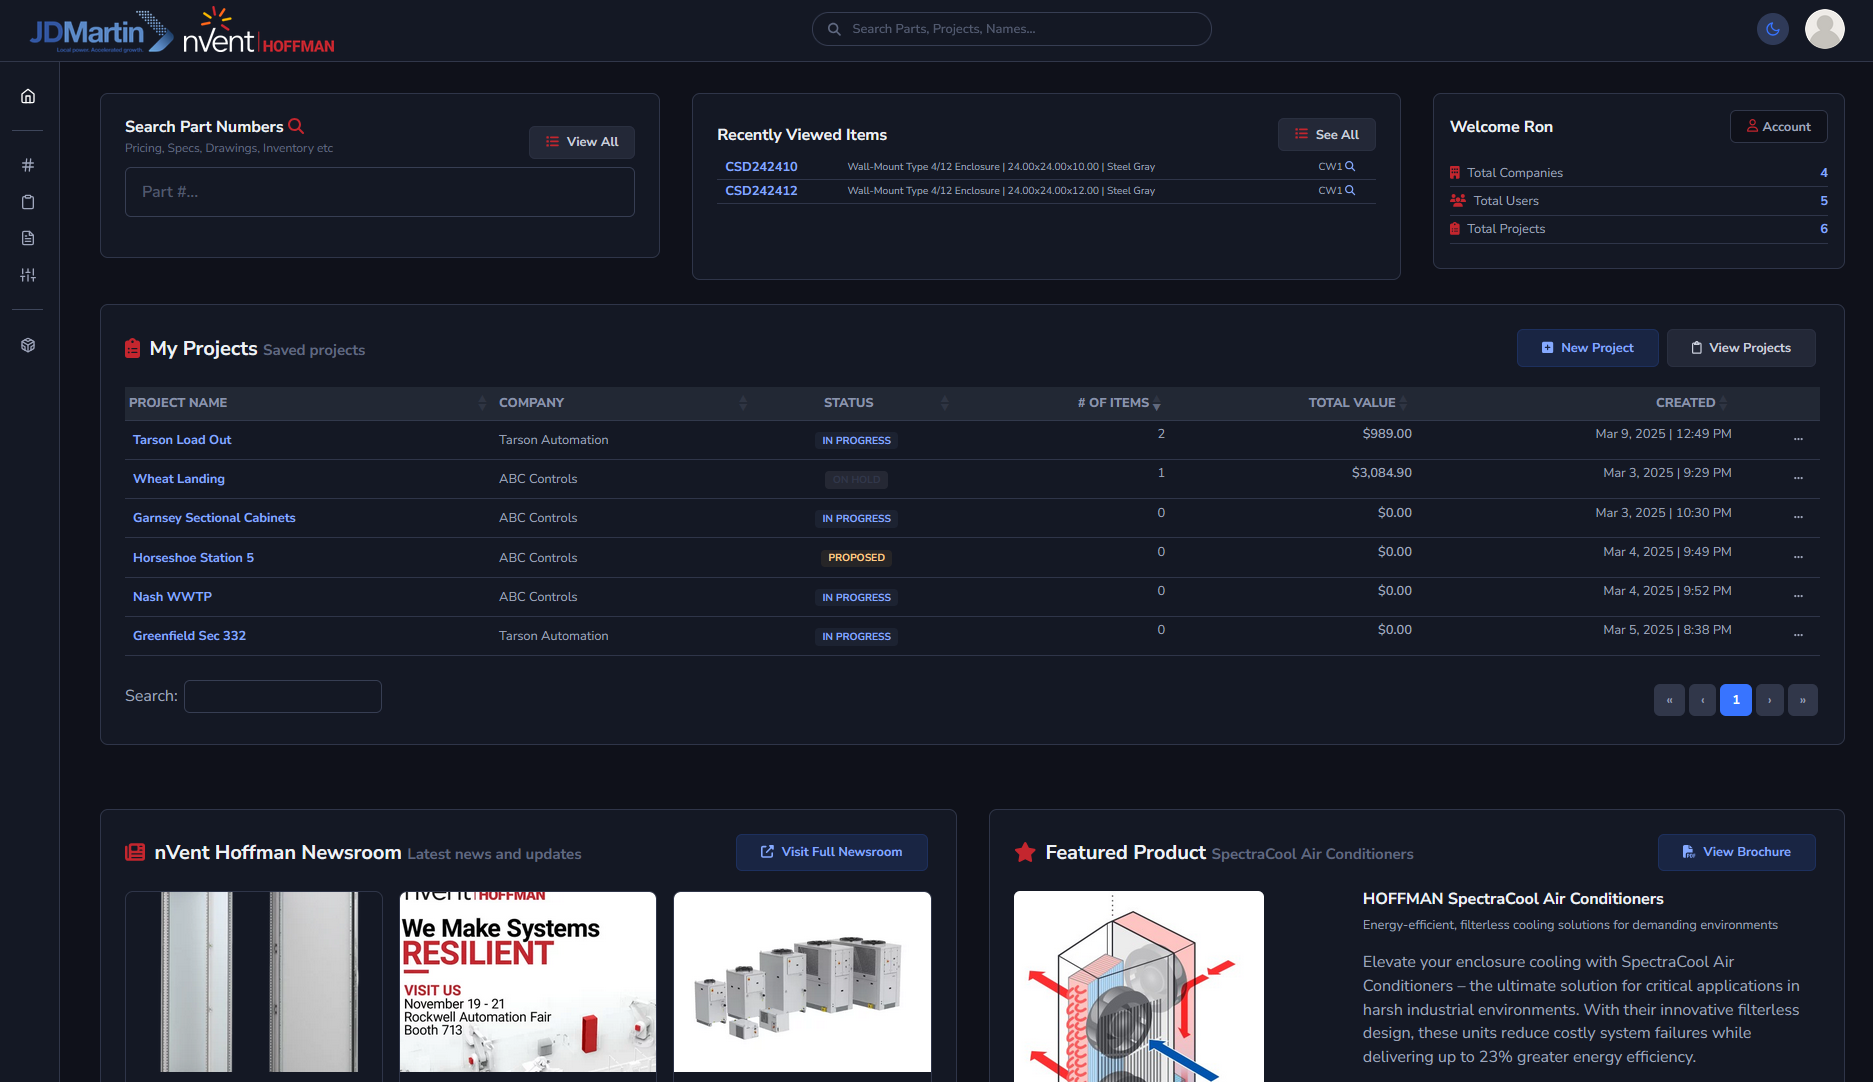Open the clipboard projects sidebar icon

pos(28,202)
